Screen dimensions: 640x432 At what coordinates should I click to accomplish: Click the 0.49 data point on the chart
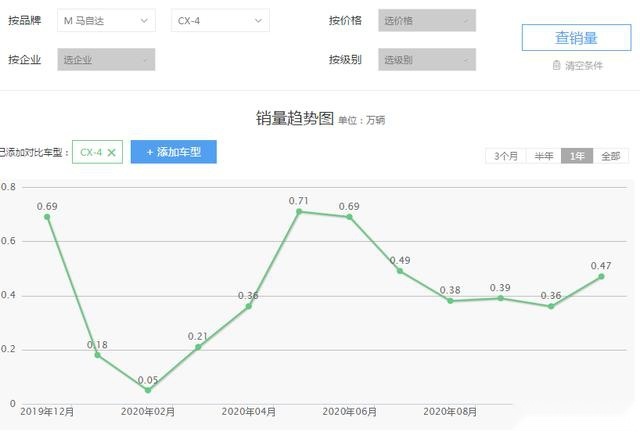[x=400, y=271]
